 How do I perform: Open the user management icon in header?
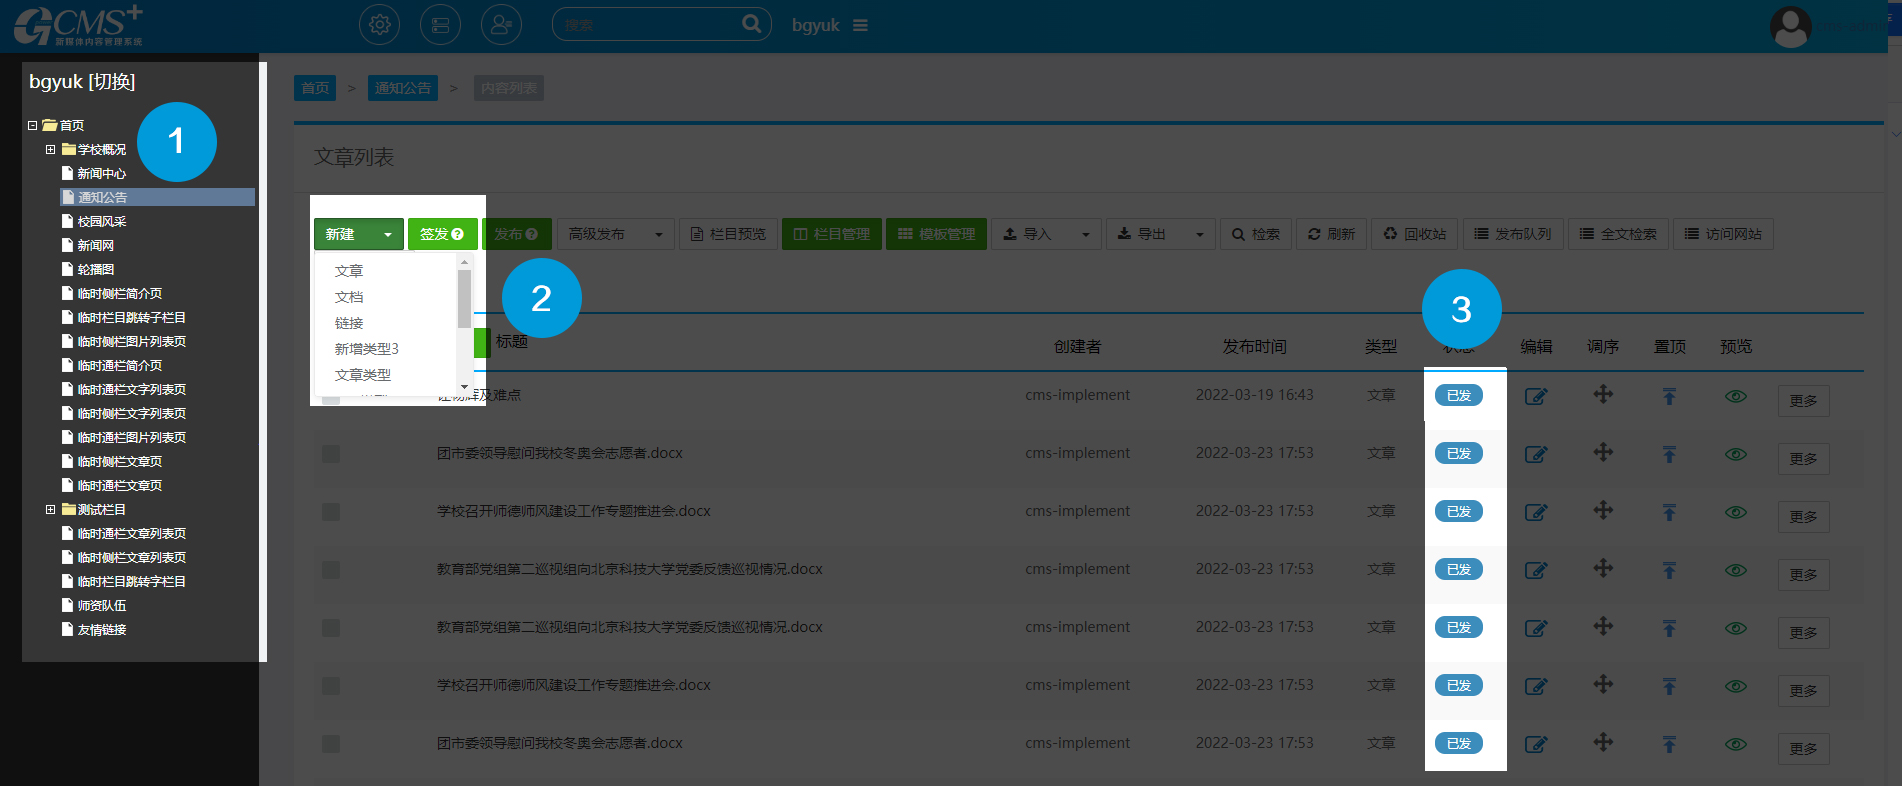pos(501,25)
